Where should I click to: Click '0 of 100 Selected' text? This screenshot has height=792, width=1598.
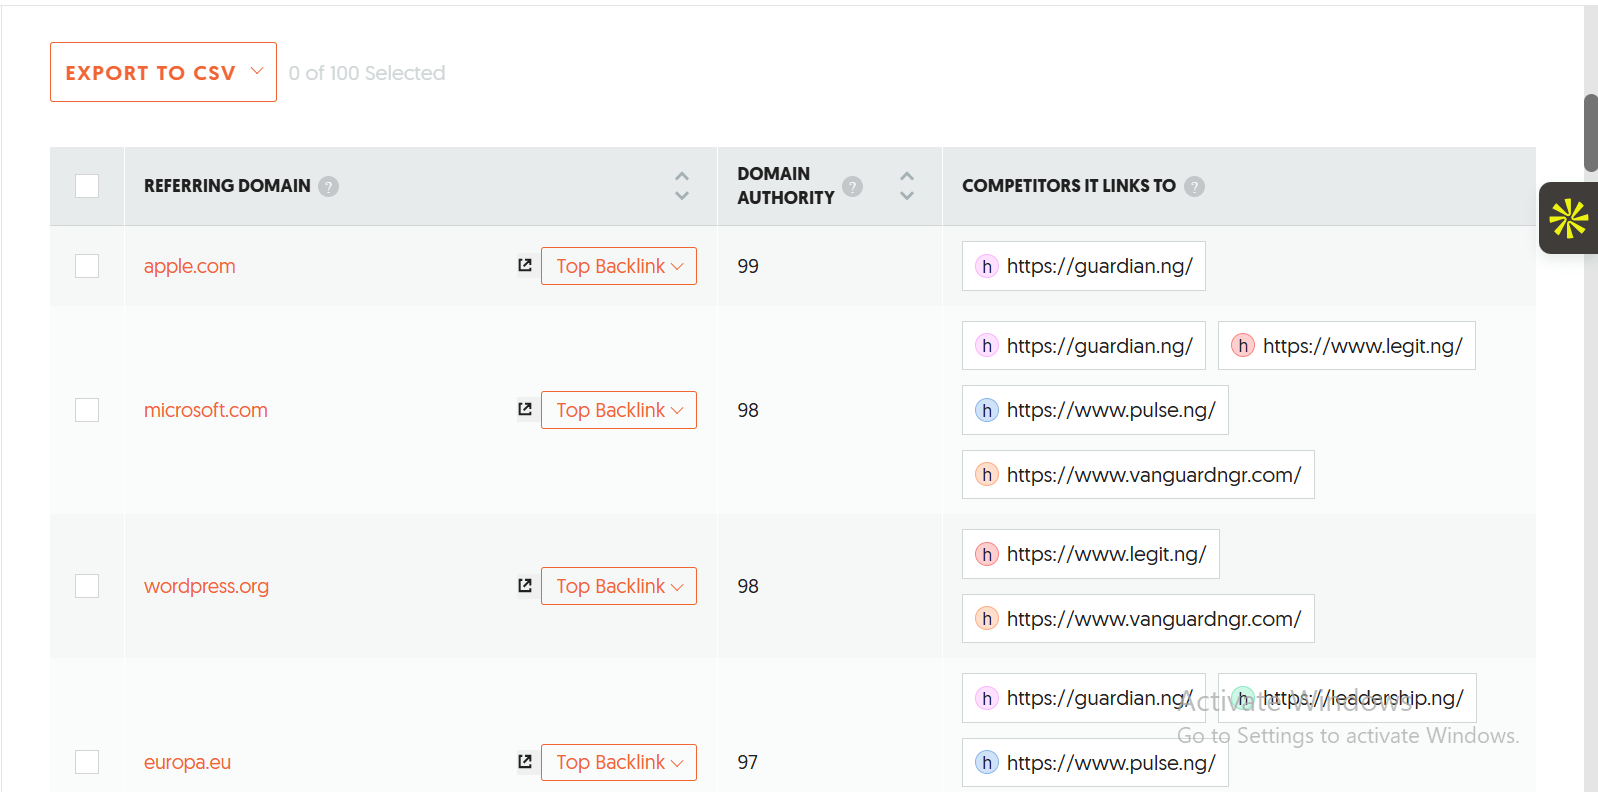(x=367, y=73)
